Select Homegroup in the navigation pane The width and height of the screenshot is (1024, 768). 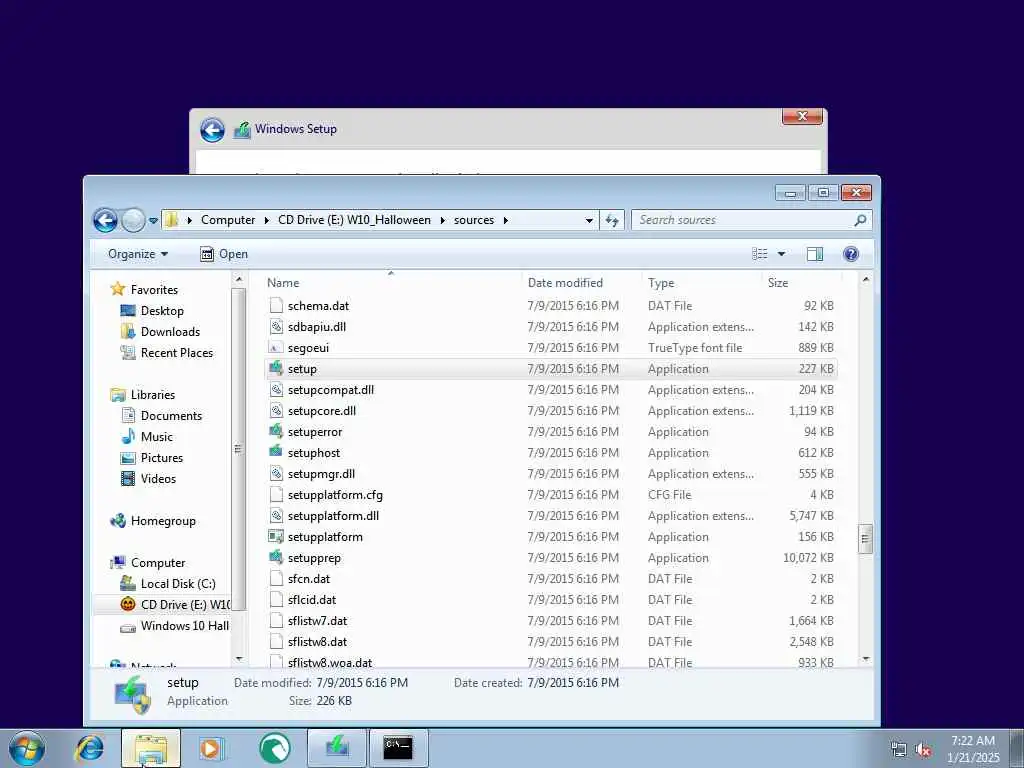pyautogui.click(x=163, y=520)
